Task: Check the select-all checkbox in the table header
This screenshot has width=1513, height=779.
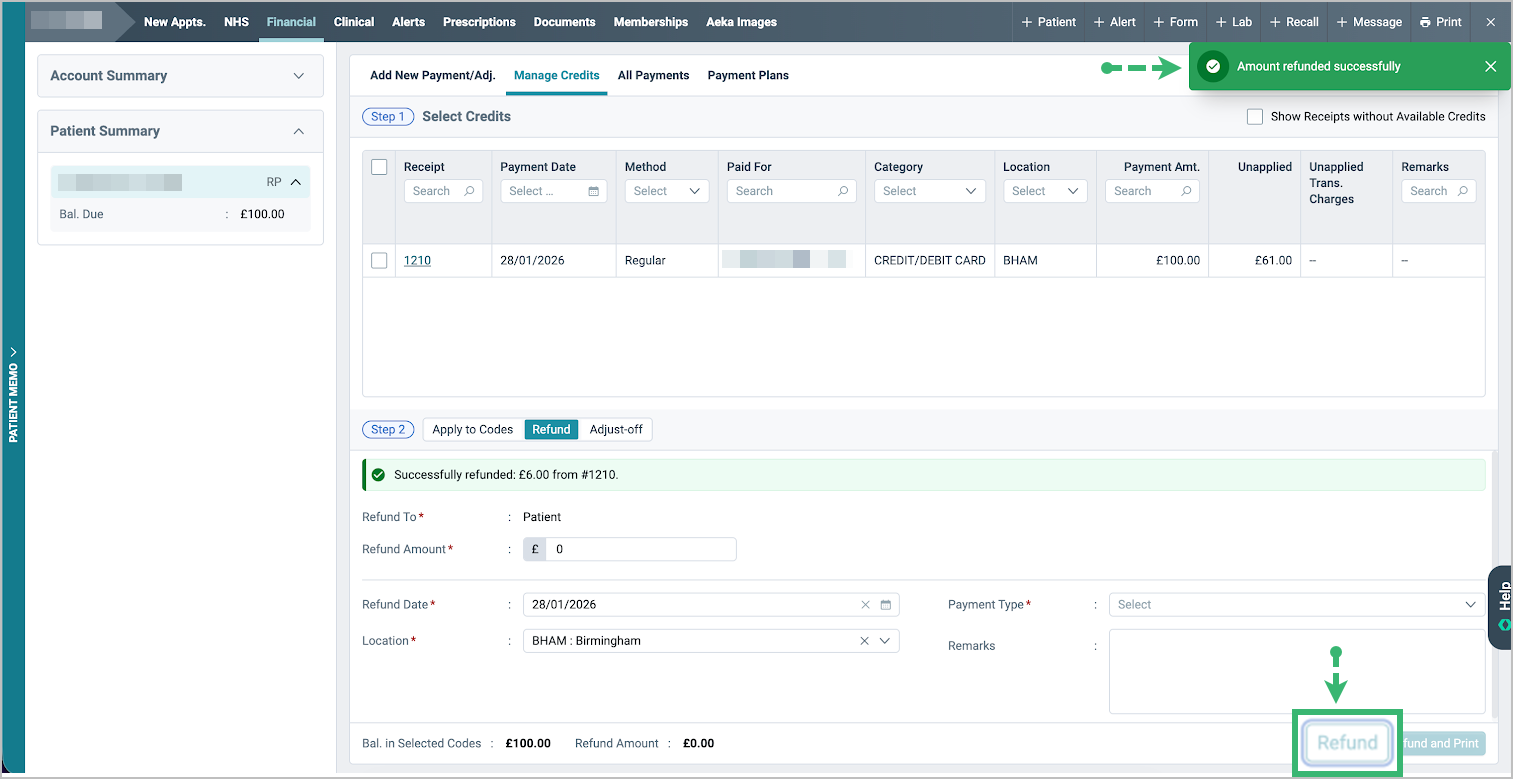Action: click(x=379, y=167)
